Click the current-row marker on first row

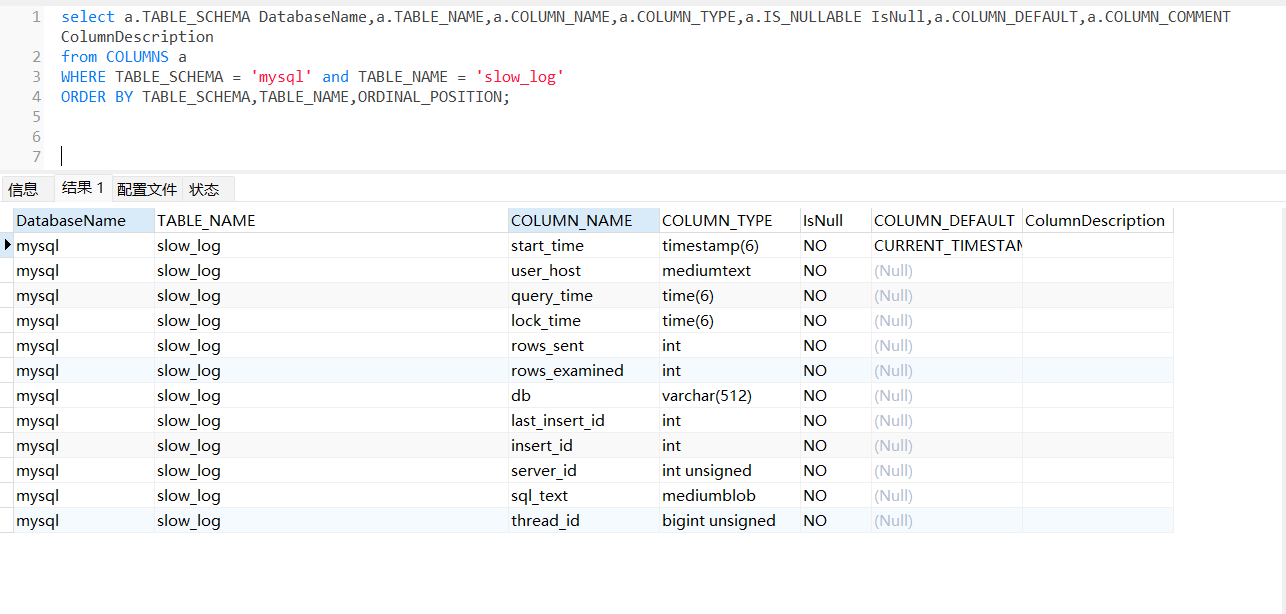7,245
